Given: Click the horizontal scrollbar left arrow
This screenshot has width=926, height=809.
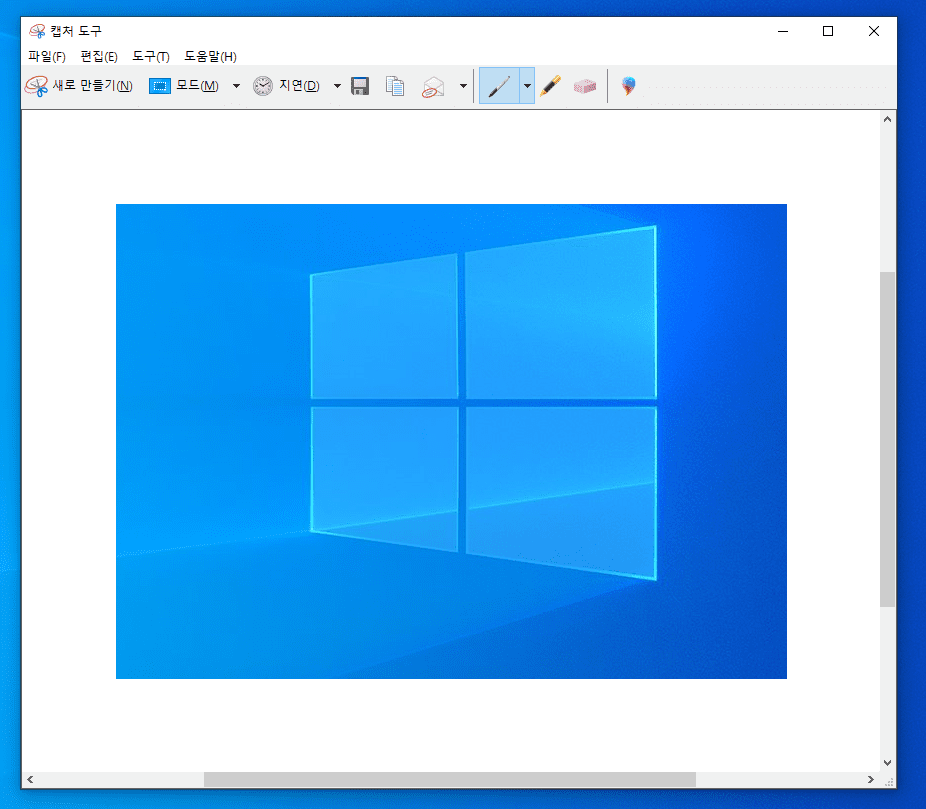Looking at the screenshot, I should tap(30, 779).
